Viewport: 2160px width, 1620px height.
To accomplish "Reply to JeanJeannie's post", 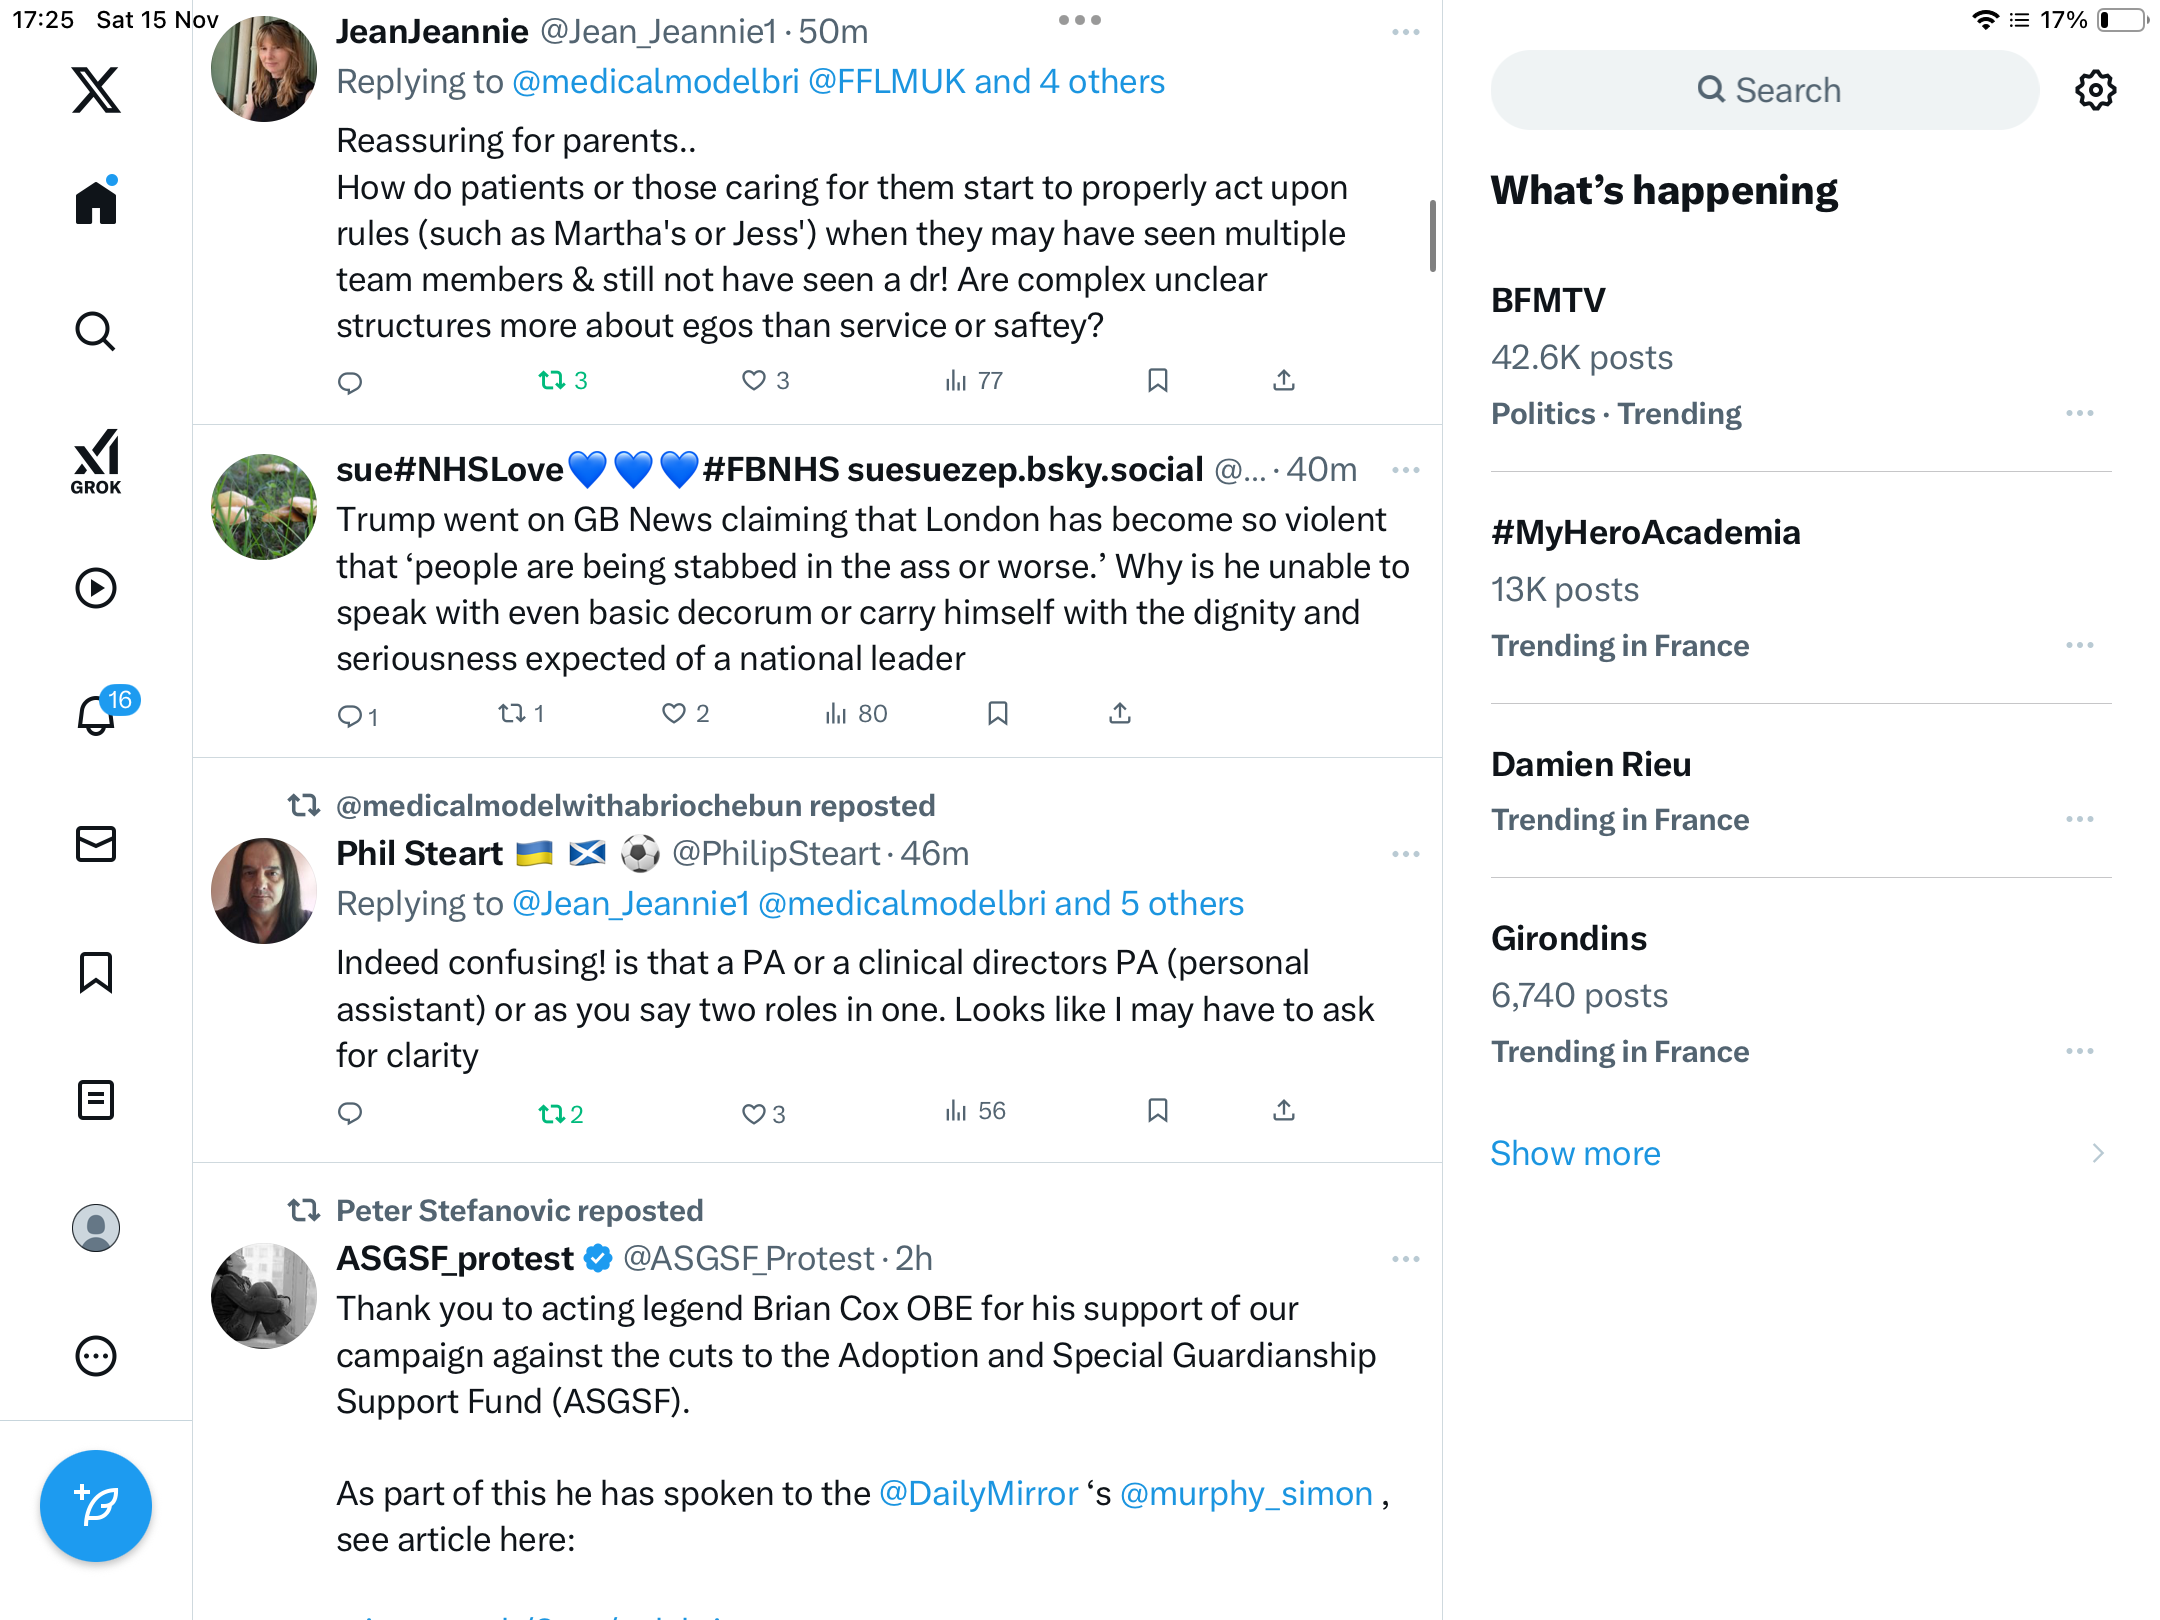I will (x=350, y=382).
